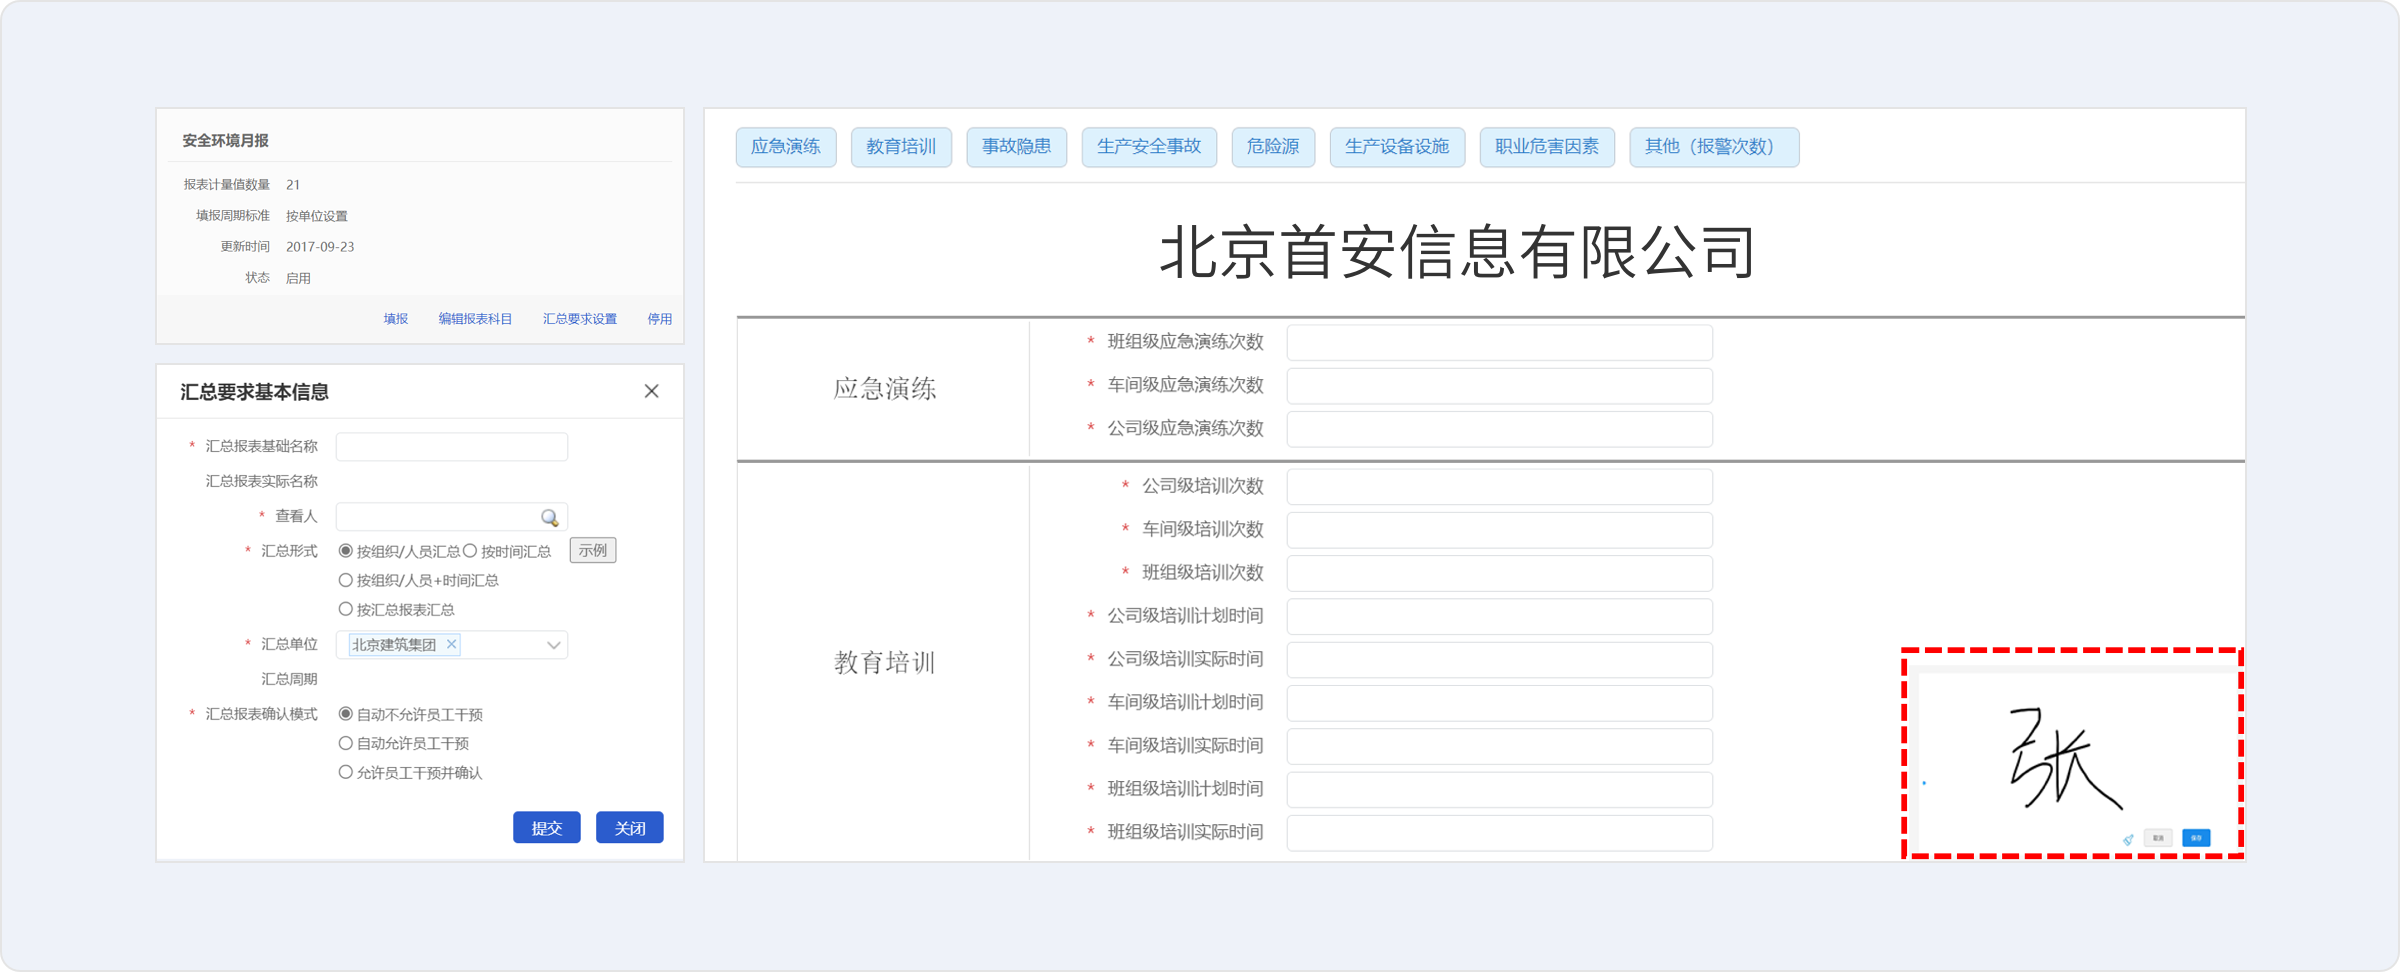Image resolution: width=2400 pixels, height=972 pixels.
Task: Choose 自动允许员工干预 confirmation mode
Action: pyautogui.click(x=346, y=743)
